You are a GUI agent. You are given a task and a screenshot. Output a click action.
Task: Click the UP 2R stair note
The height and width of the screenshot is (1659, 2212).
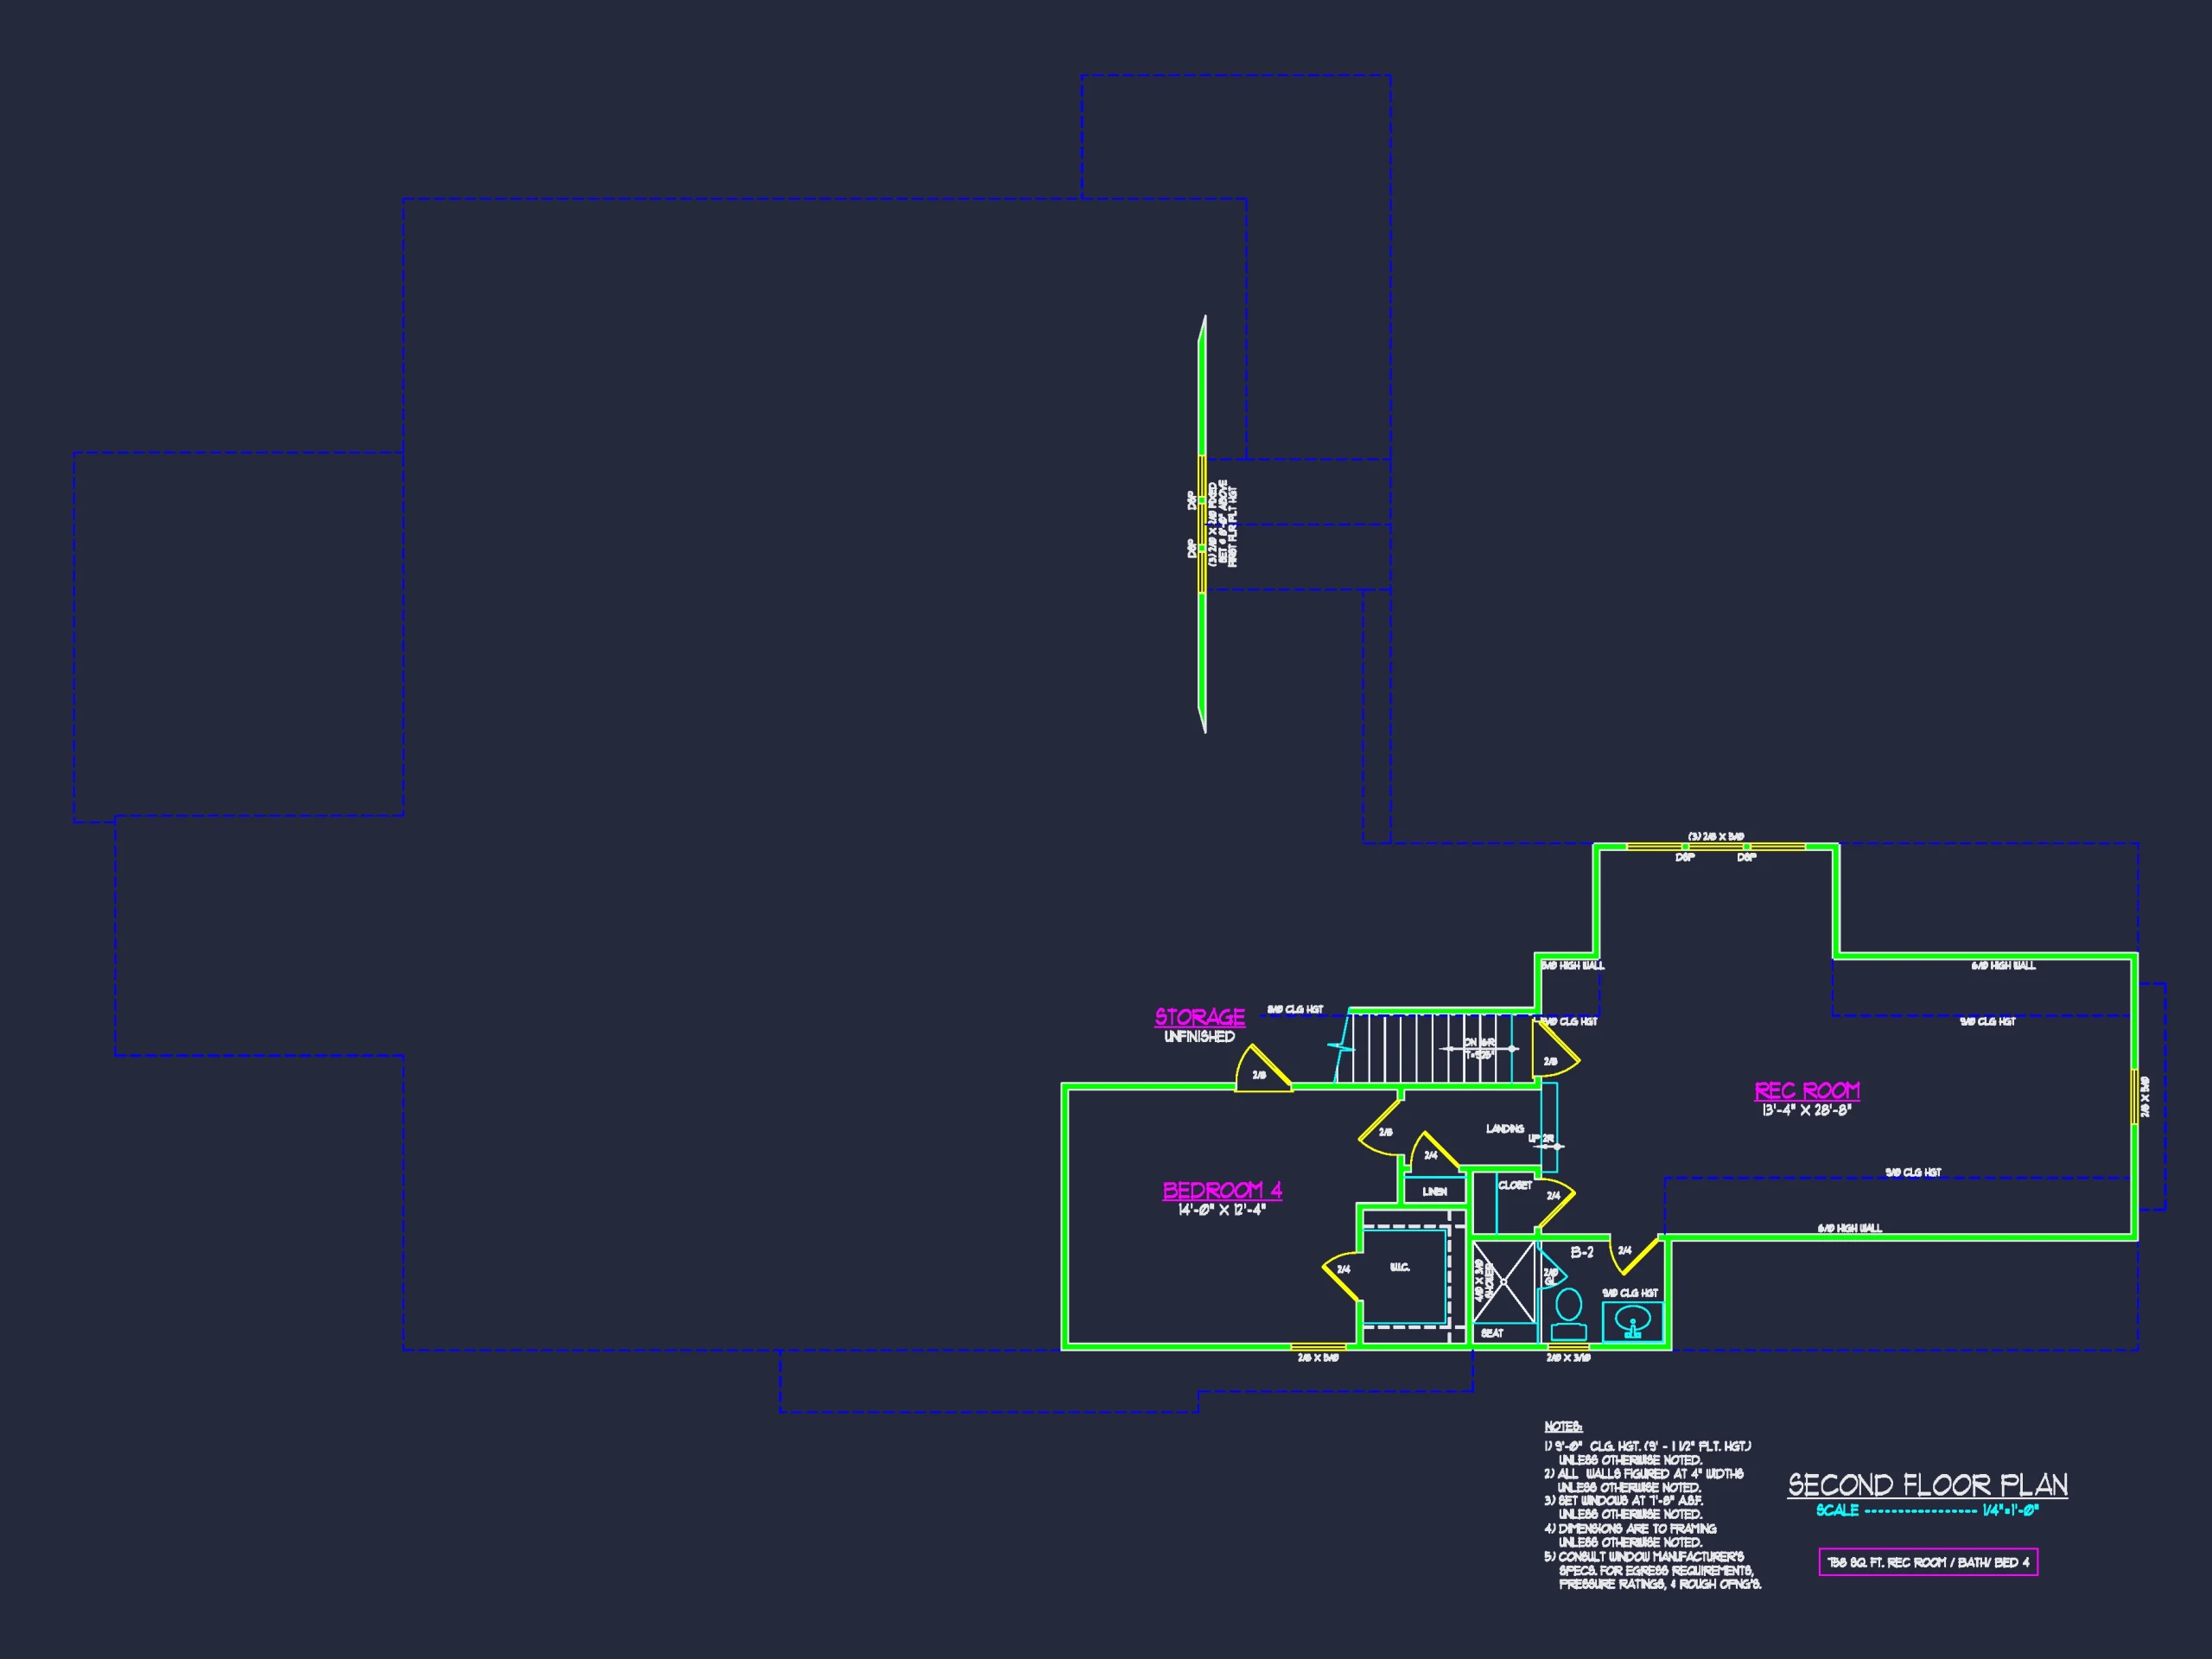click(1541, 1139)
